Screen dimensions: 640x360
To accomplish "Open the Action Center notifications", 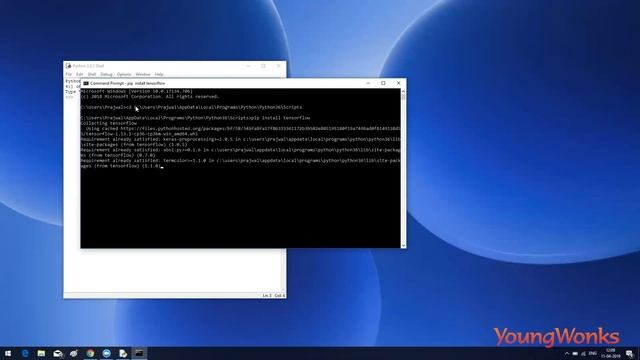I will click(x=630, y=353).
